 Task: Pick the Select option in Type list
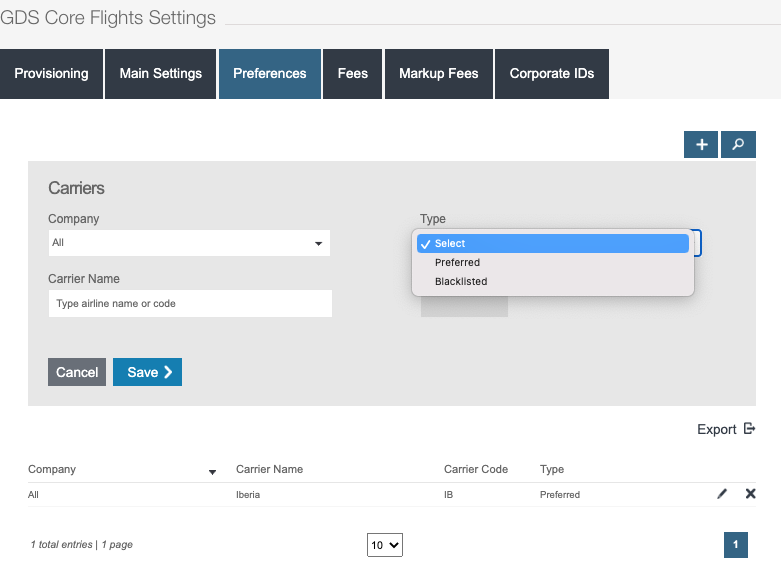450,243
